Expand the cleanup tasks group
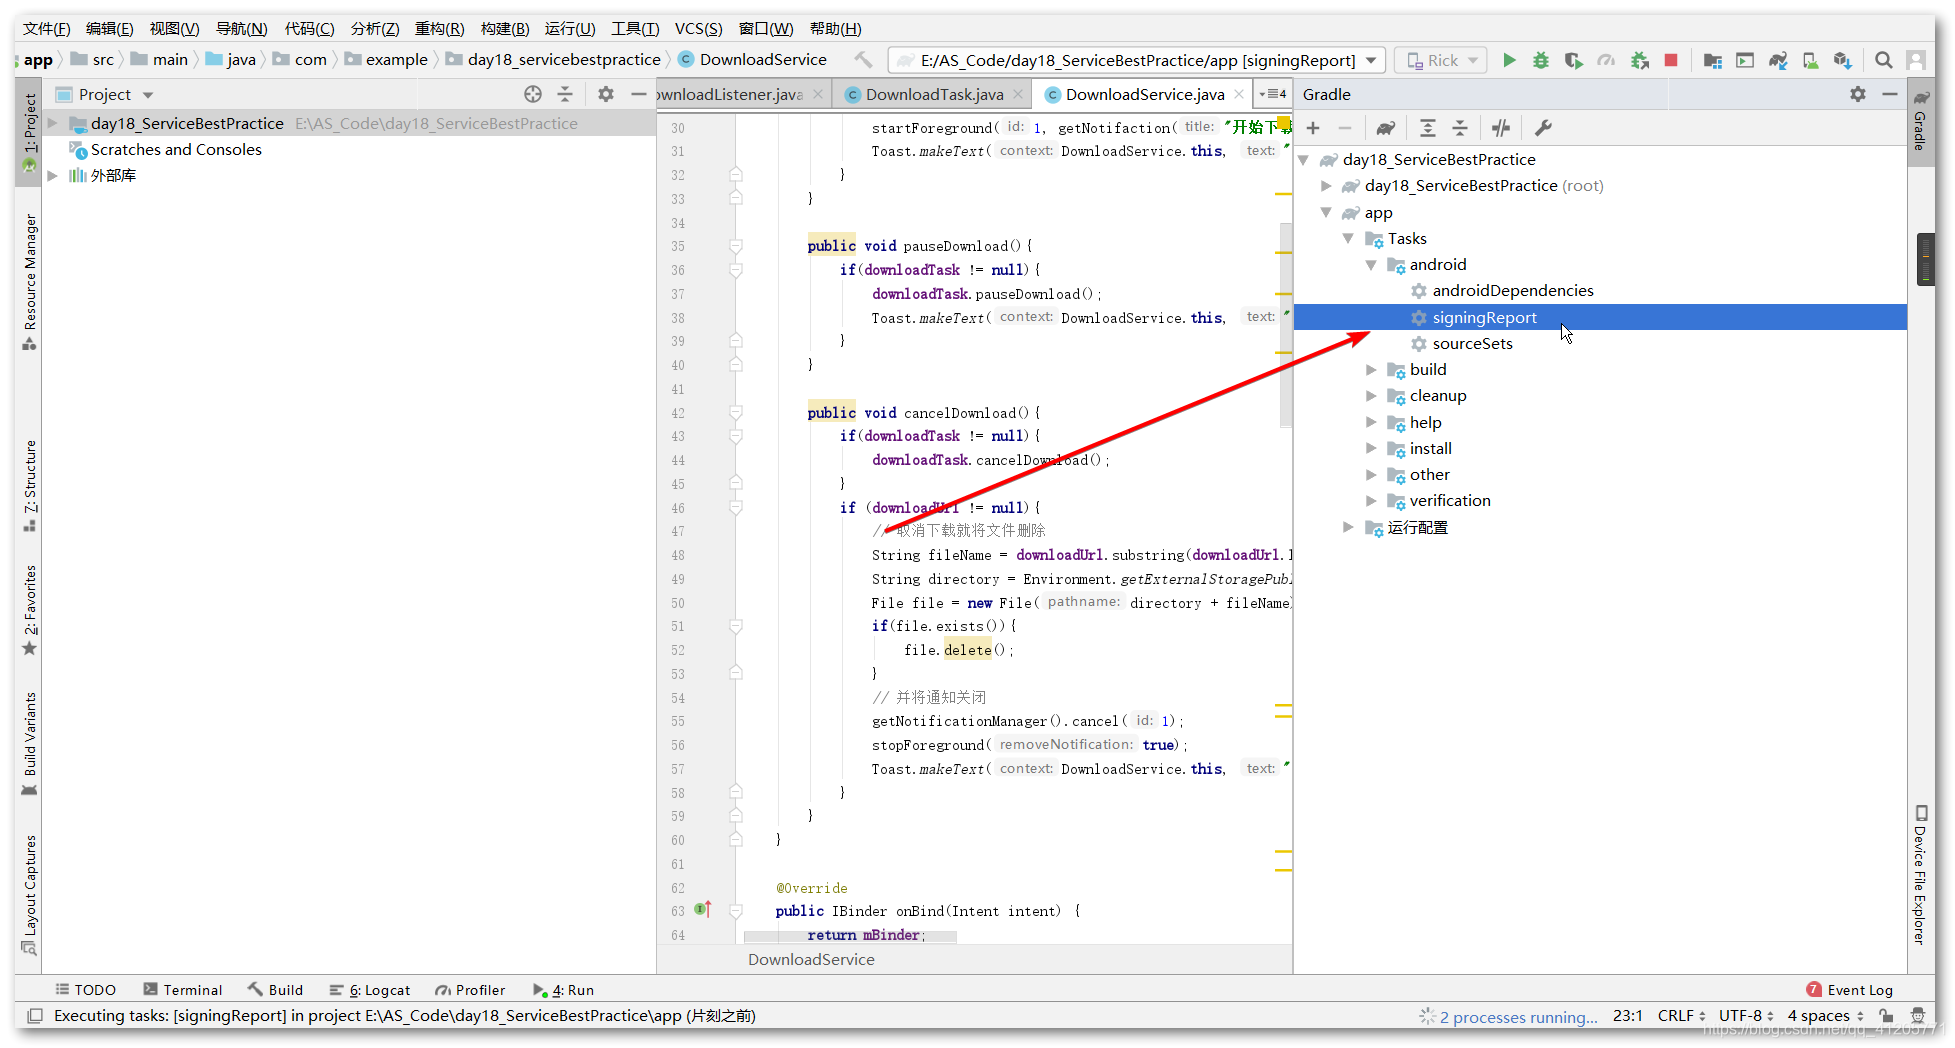The width and height of the screenshot is (1955, 1048). tap(1371, 396)
